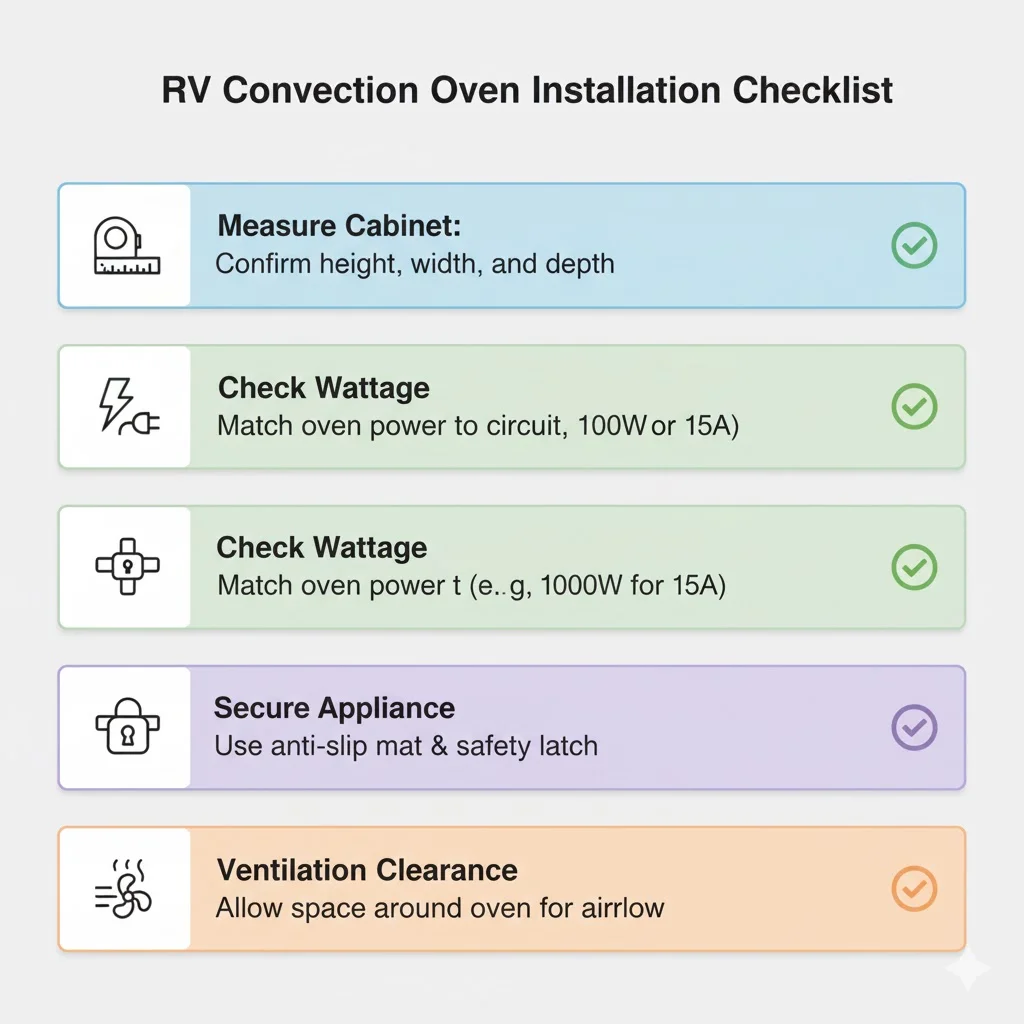Toggle checkmark in the '1000W for 15A' row
The width and height of the screenshot is (1024, 1024).
(914, 567)
